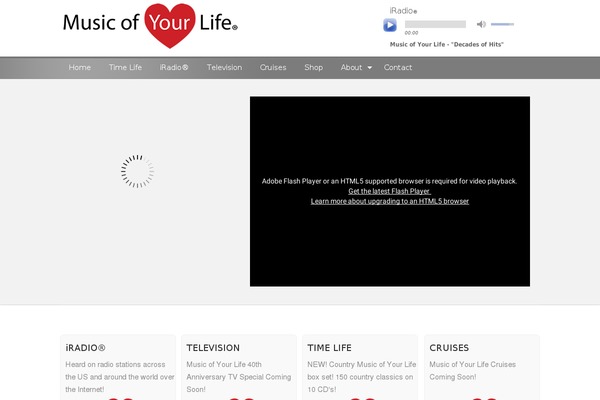Mute the iRadio speaker icon
The image size is (600, 400).
(481, 24)
